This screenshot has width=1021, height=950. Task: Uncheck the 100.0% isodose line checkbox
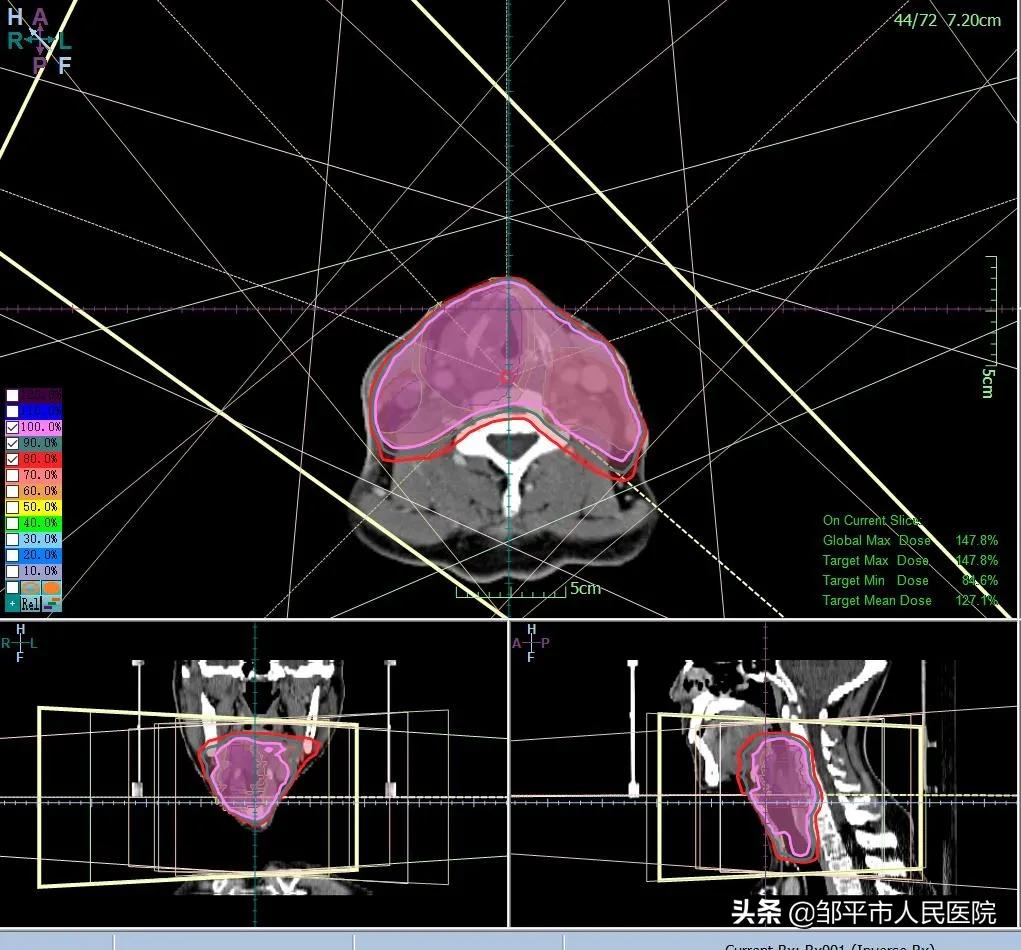(12, 427)
